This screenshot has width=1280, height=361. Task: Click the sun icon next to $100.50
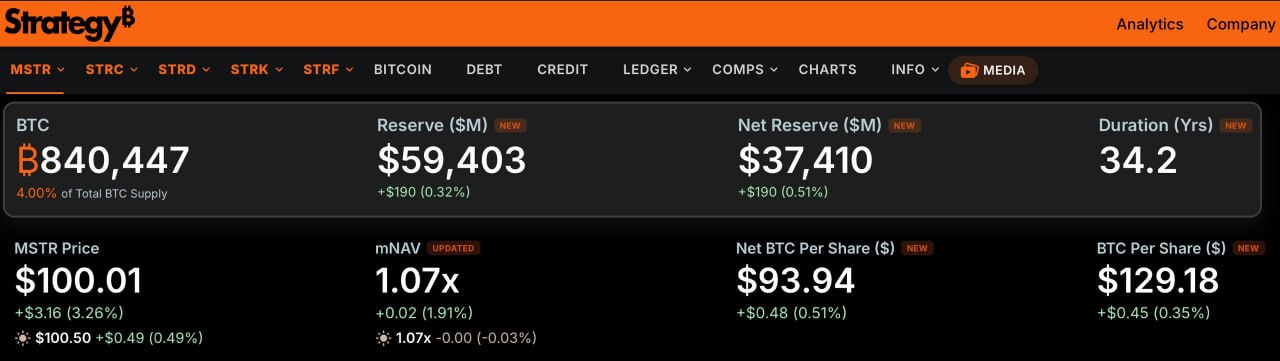click(x=22, y=338)
